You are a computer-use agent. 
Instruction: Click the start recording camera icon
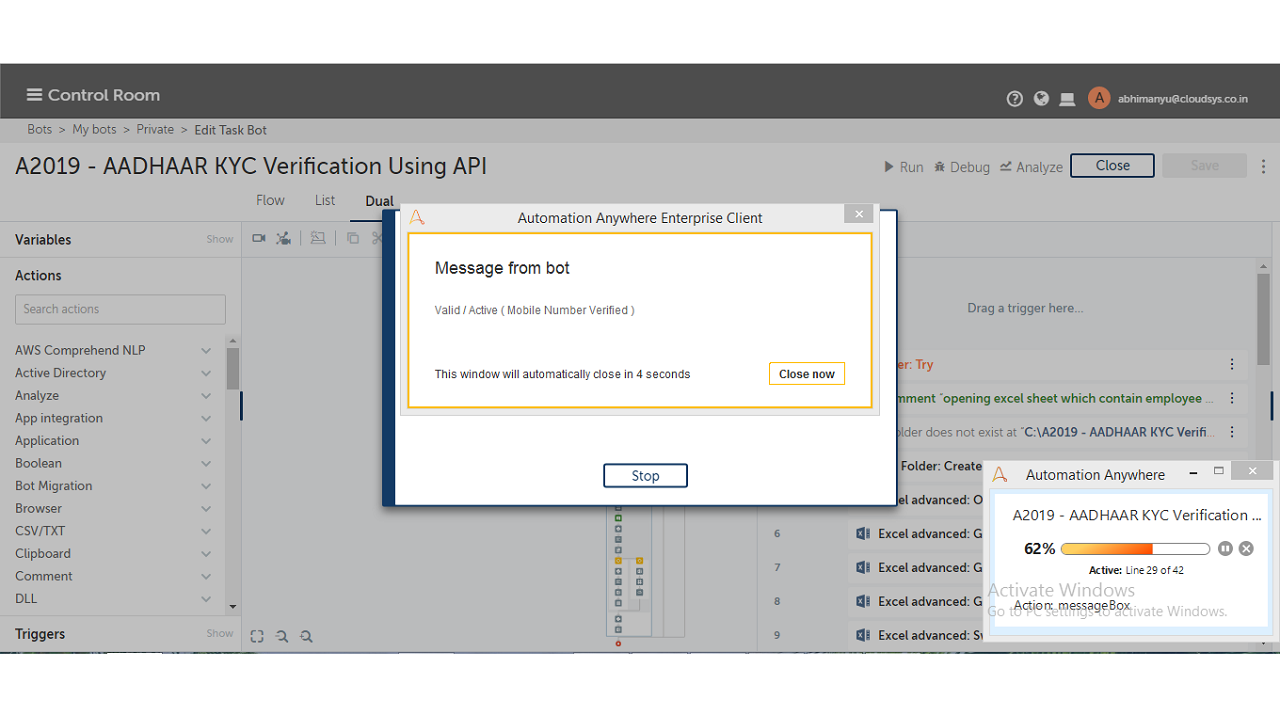(259, 238)
